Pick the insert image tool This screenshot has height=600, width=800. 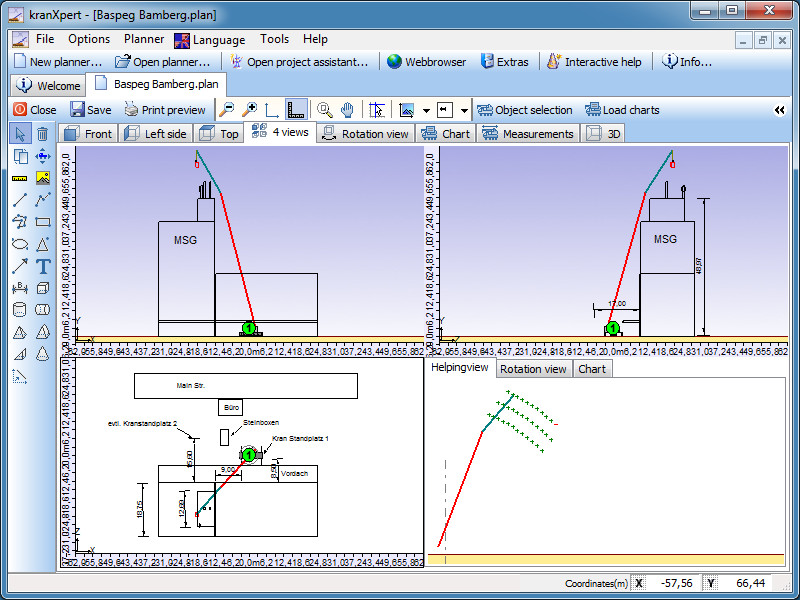[x=43, y=178]
